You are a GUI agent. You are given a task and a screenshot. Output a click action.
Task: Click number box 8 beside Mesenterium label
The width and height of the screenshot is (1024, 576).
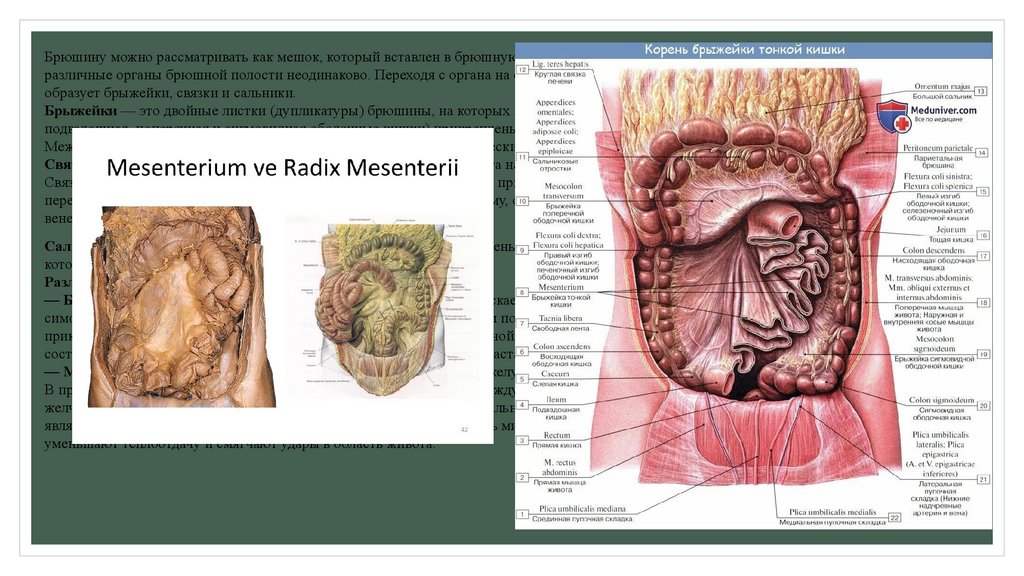click(x=522, y=292)
